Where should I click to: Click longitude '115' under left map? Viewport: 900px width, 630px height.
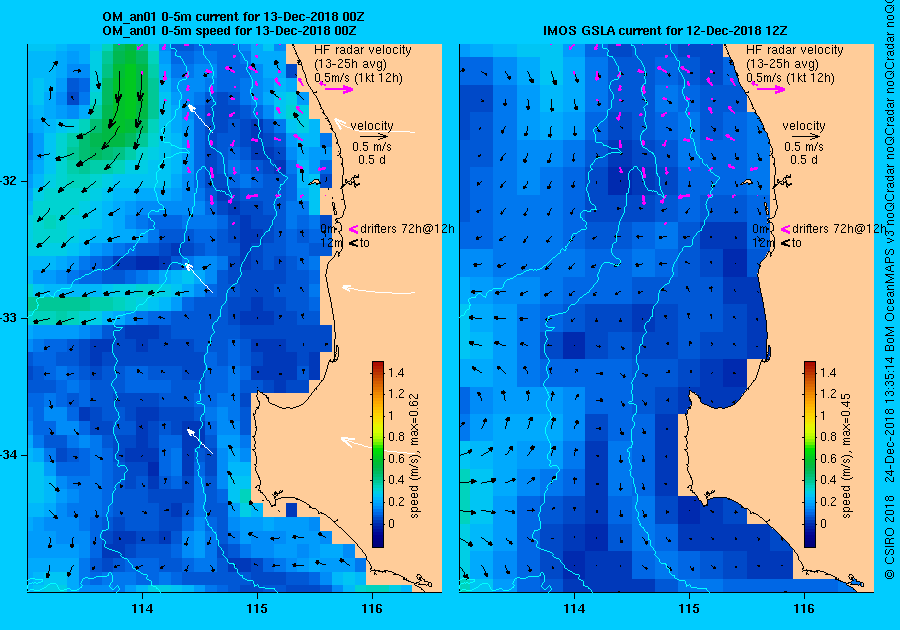[x=257, y=609]
